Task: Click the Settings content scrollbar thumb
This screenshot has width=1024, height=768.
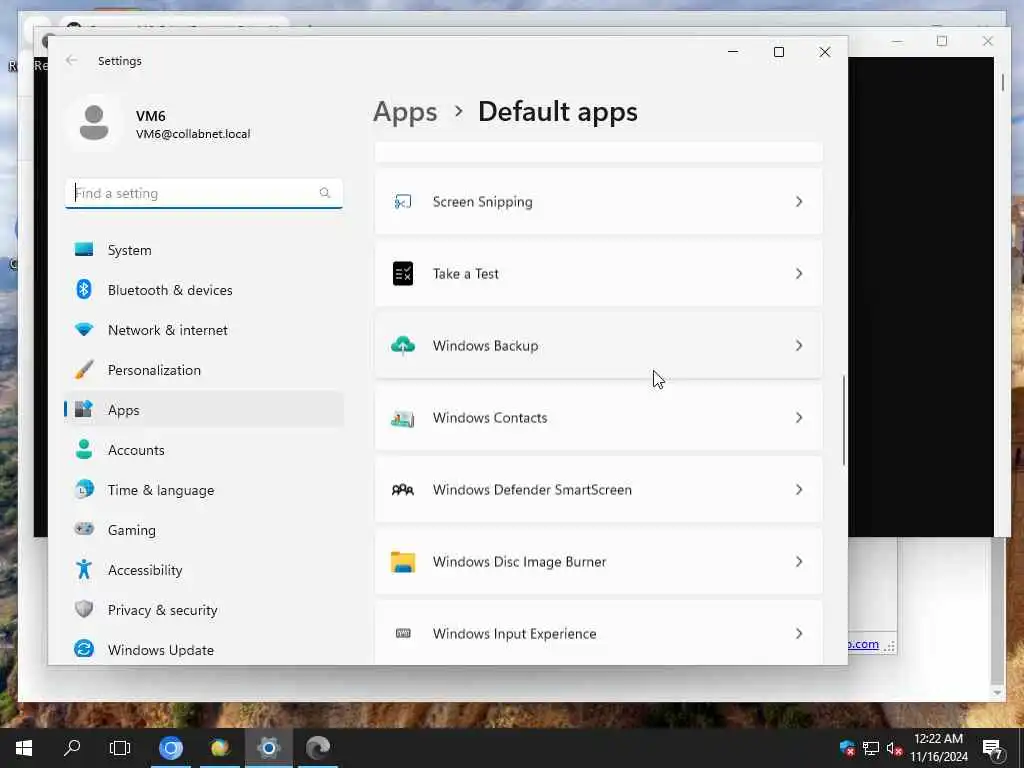Action: 844,420
